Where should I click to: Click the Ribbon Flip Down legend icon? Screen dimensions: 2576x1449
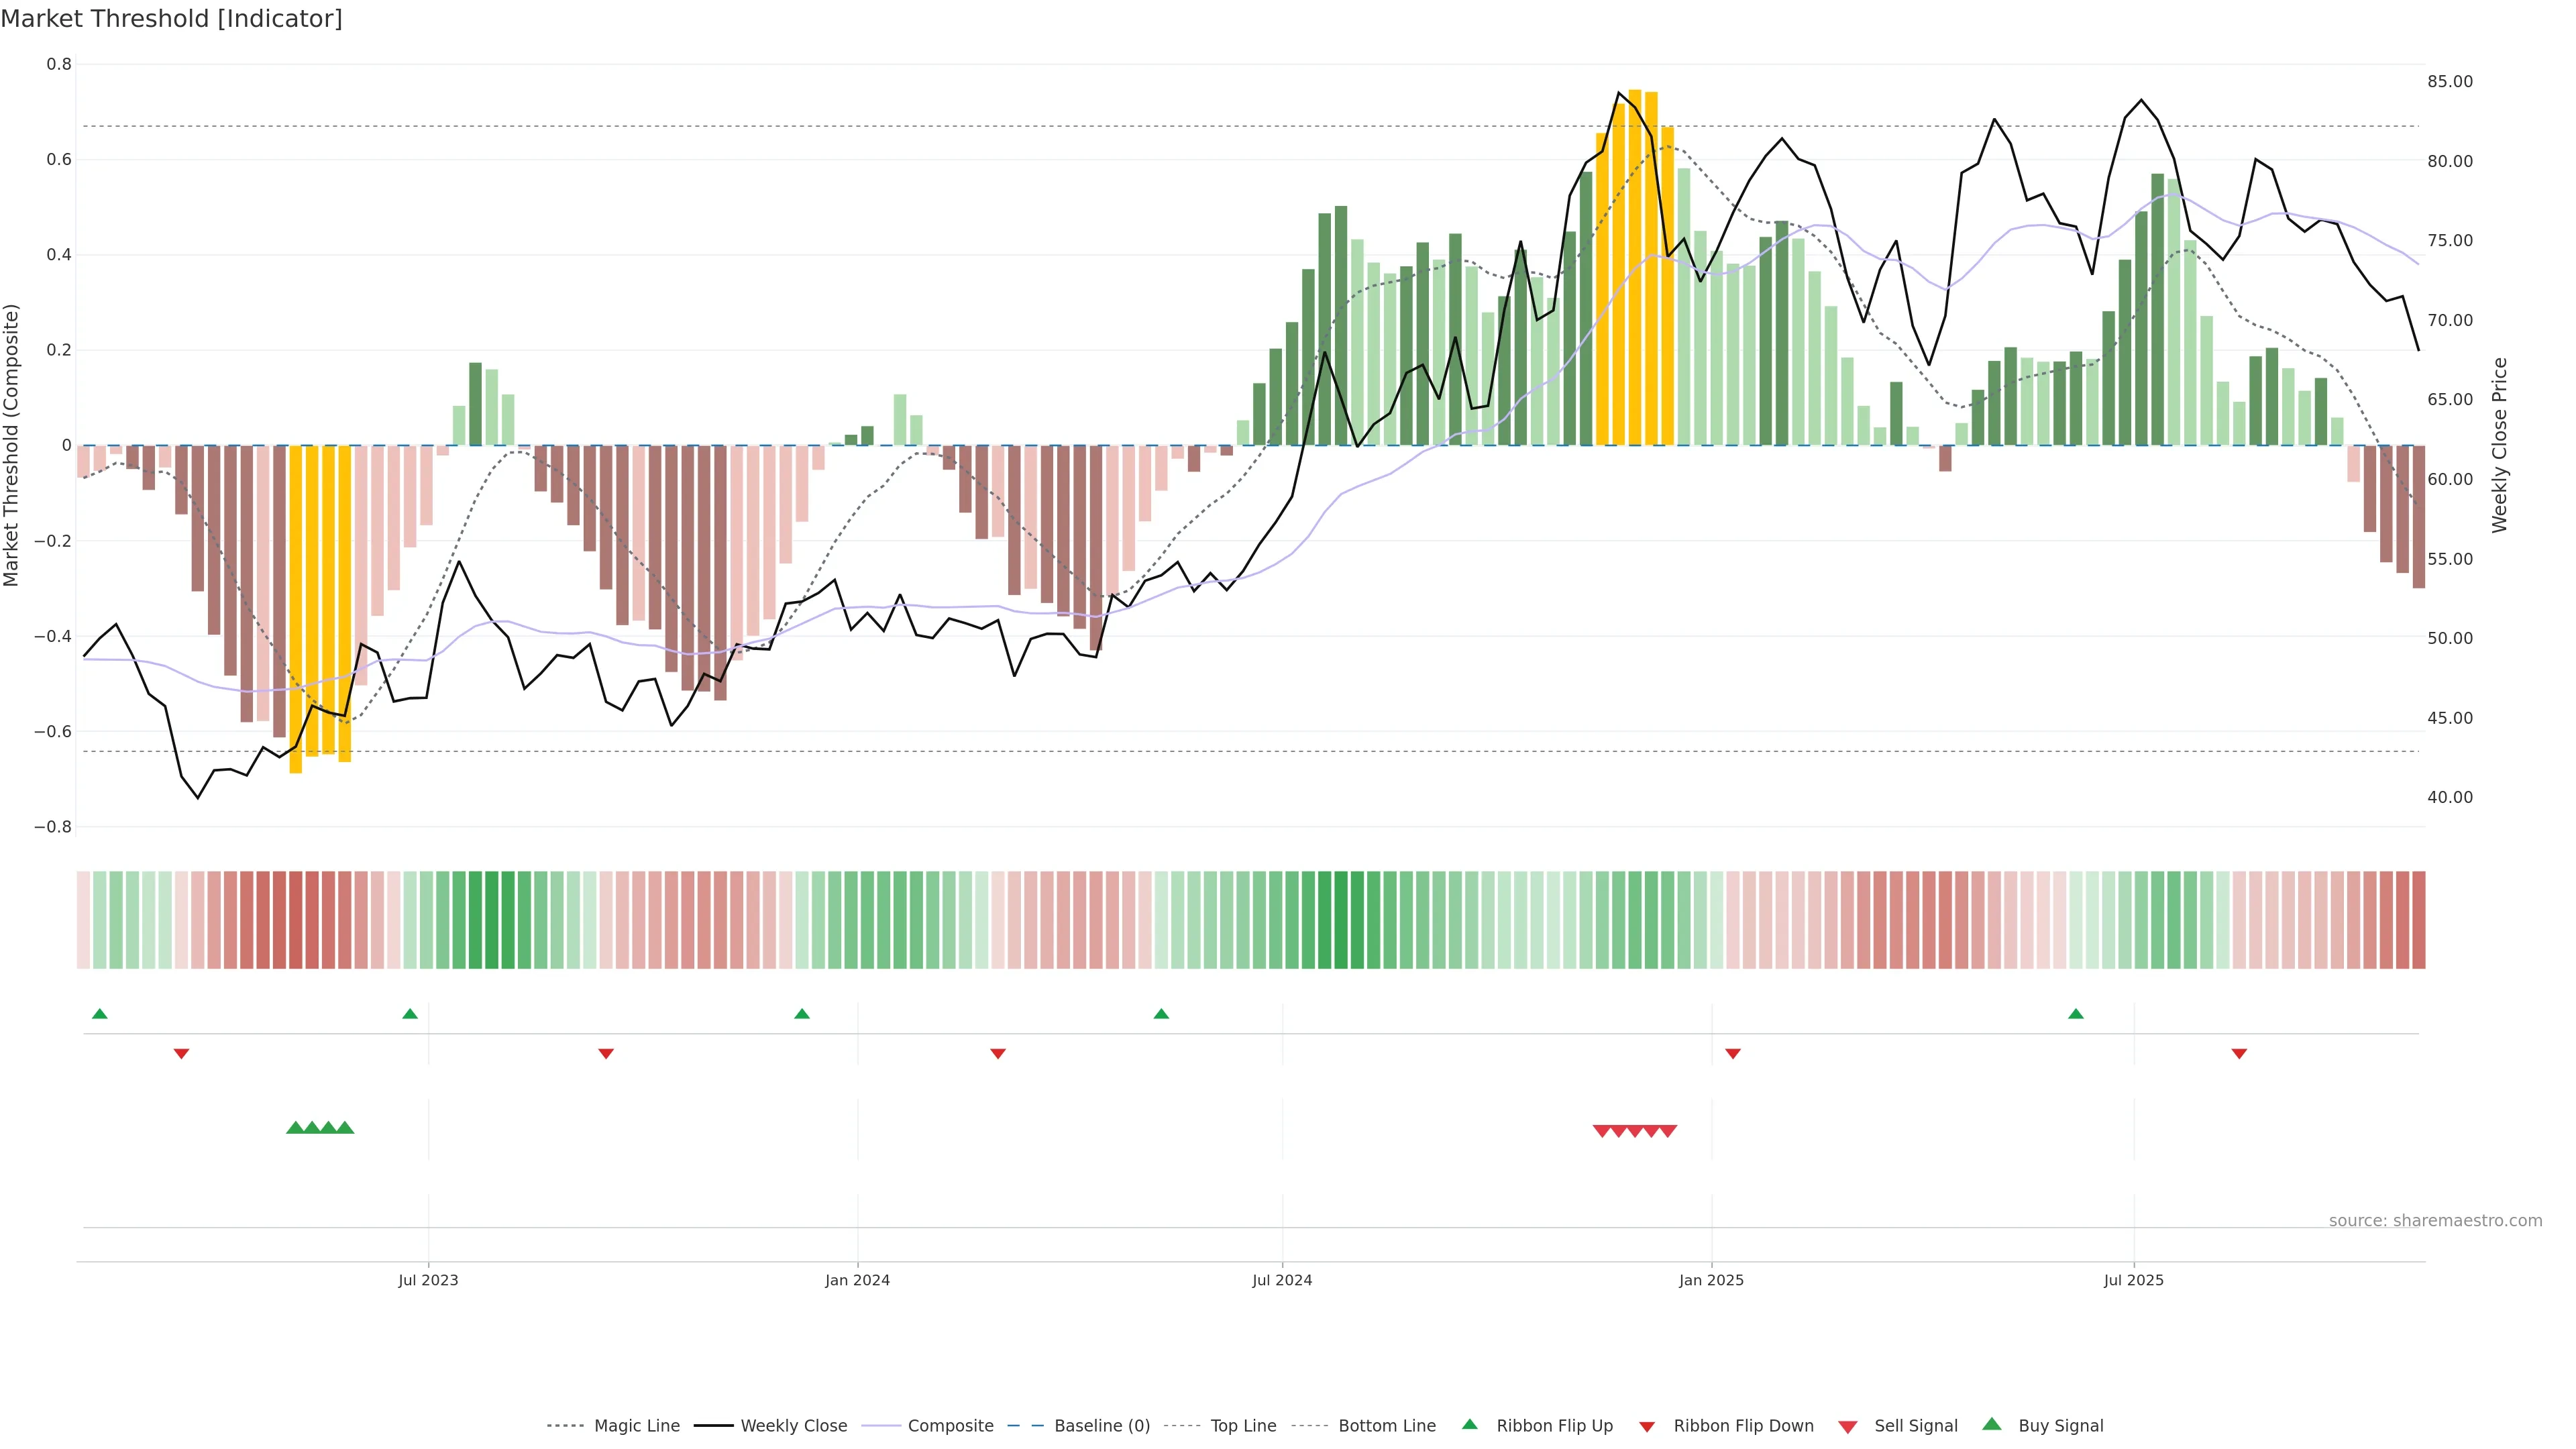click(1646, 1426)
